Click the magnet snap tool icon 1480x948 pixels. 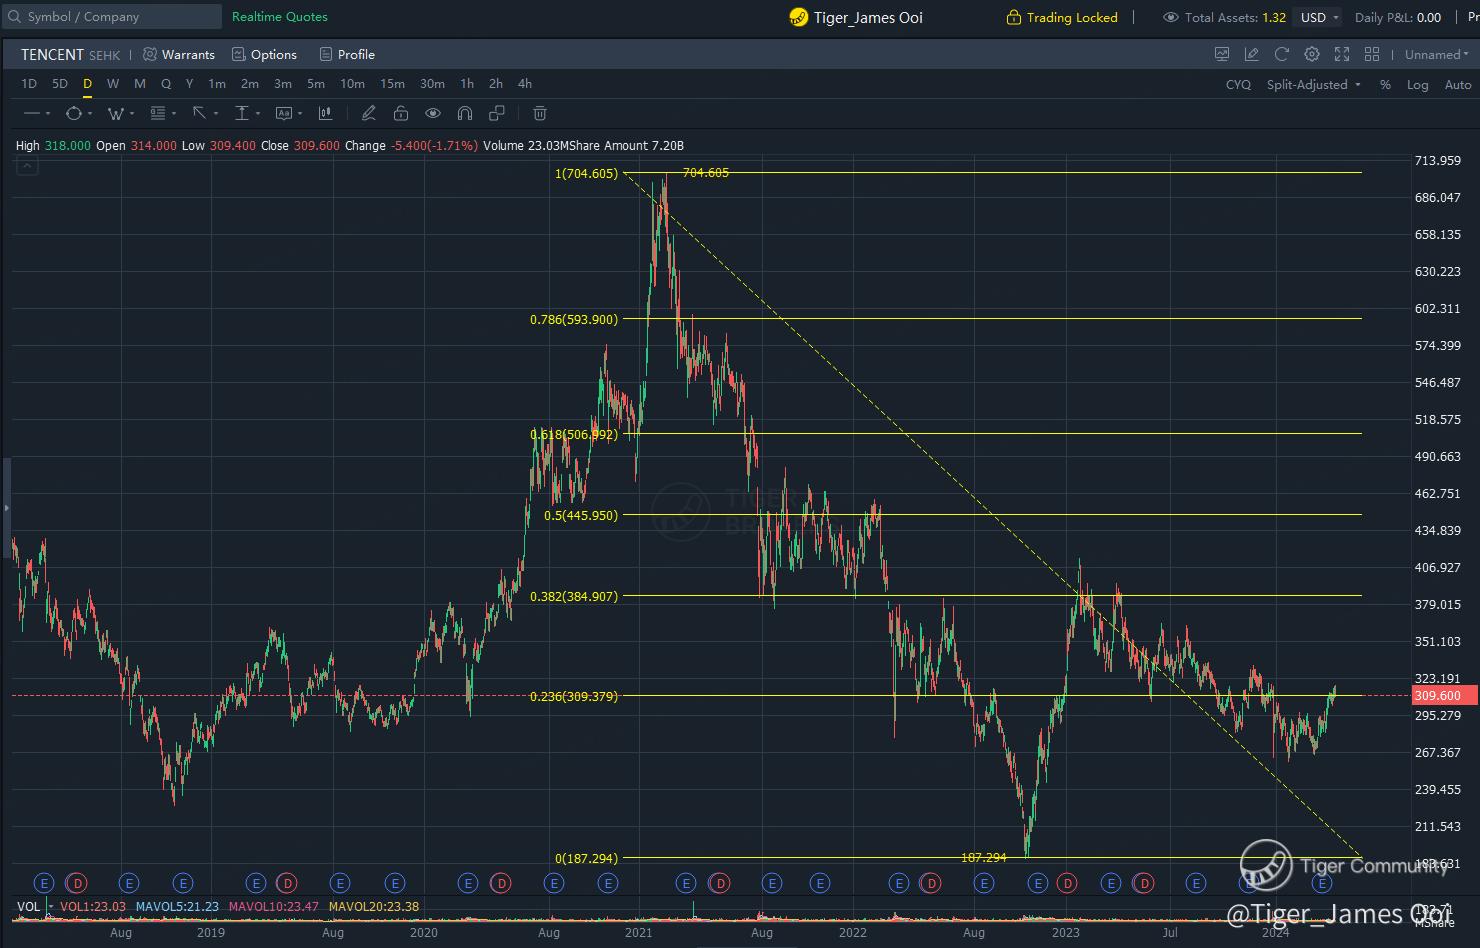(465, 114)
